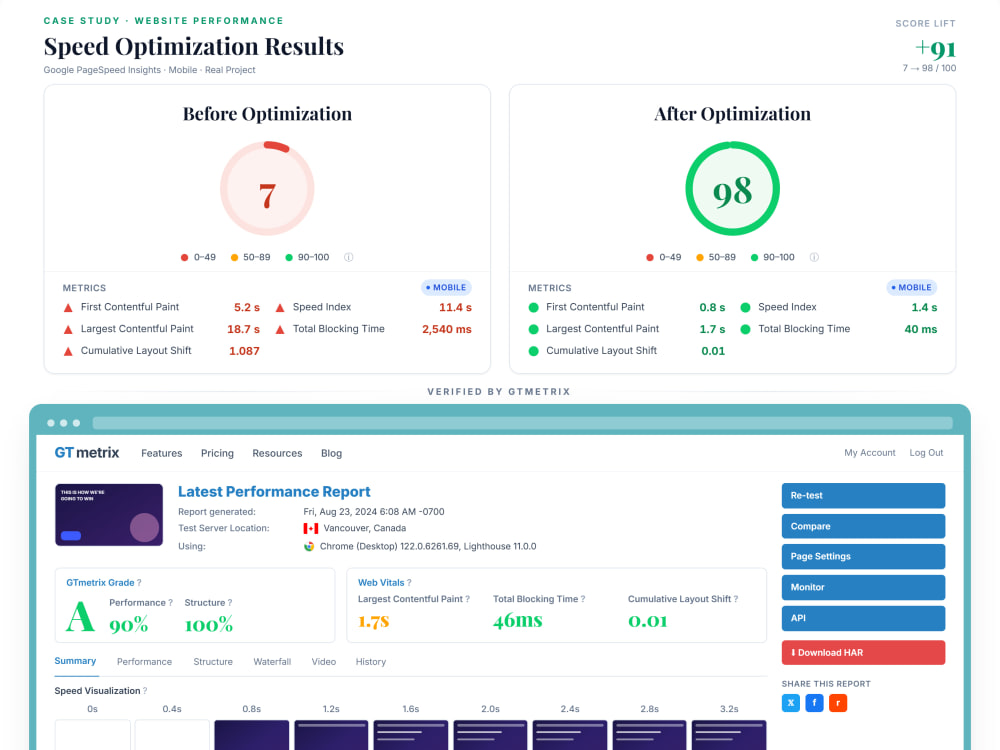Share report via Facebook icon

(814, 703)
